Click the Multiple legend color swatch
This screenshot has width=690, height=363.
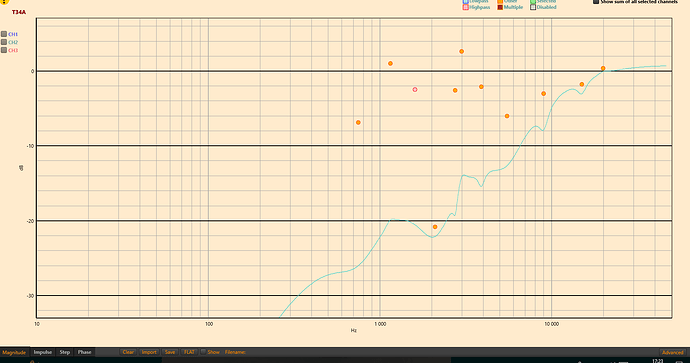(x=500, y=7)
